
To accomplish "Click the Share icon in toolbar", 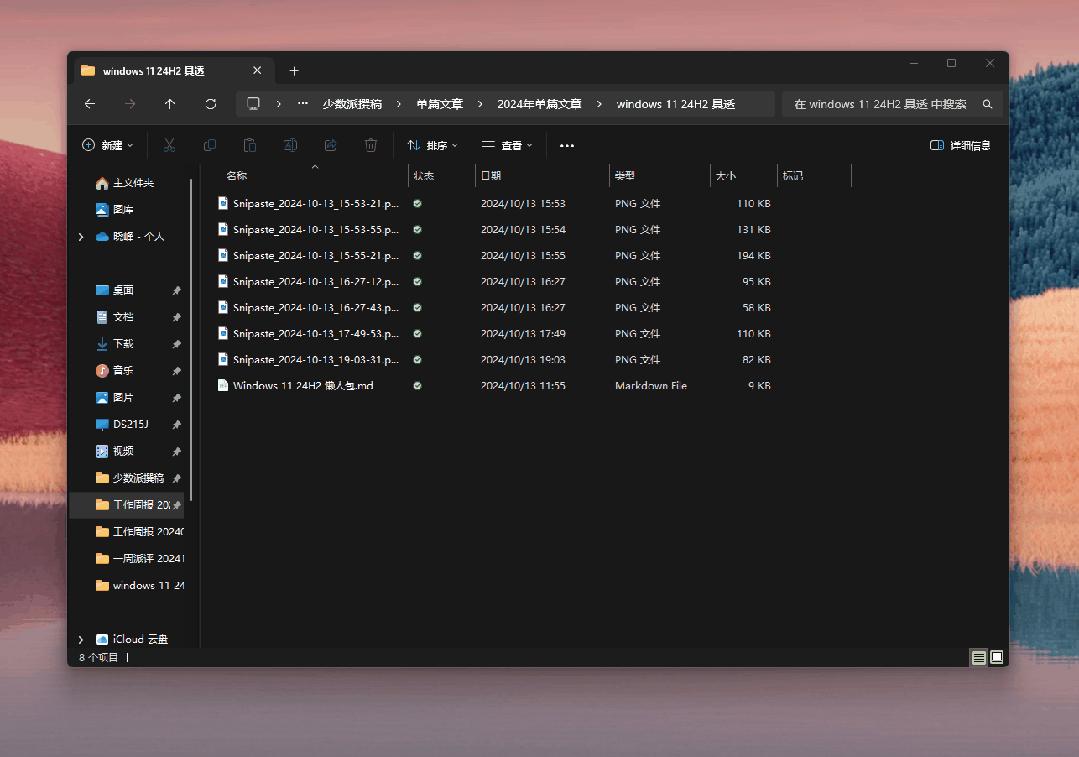I will pos(331,145).
